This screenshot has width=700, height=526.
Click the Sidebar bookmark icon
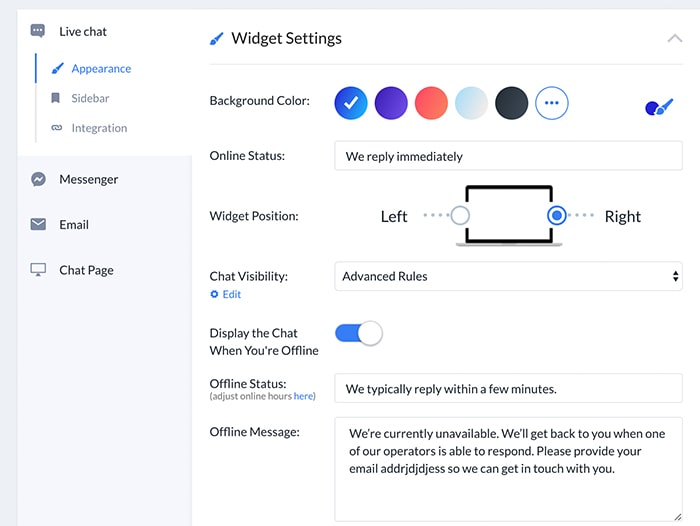(55, 98)
